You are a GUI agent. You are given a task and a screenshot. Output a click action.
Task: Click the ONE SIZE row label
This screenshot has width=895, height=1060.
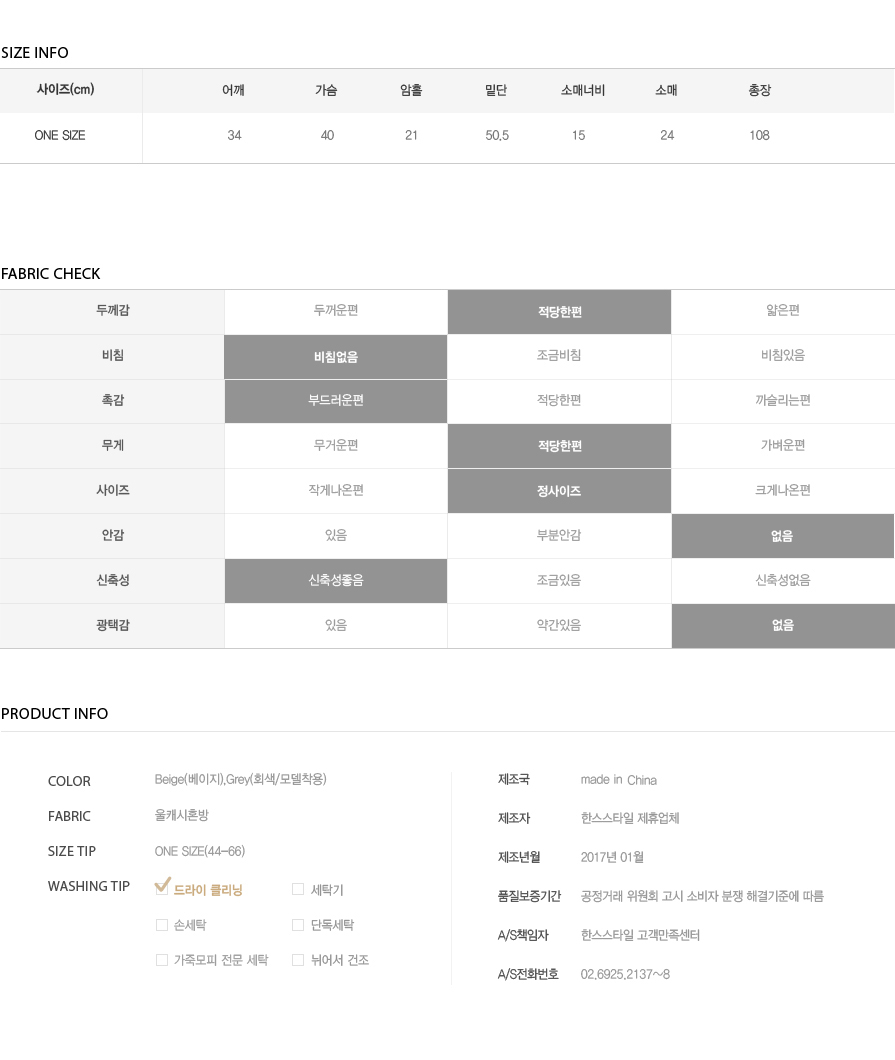click(x=59, y=135)
